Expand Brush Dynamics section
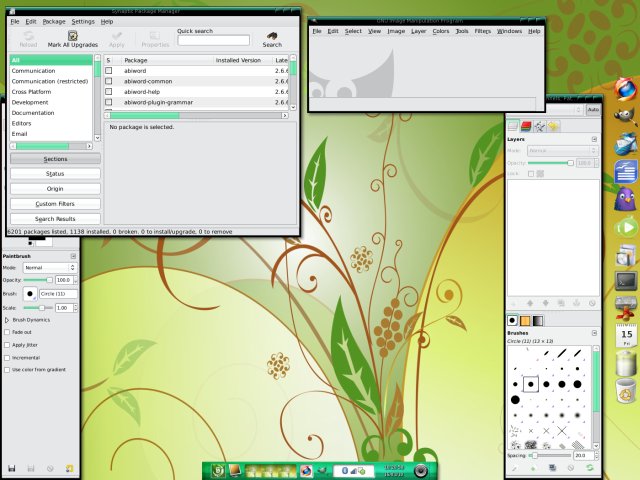The image size is (640, 480). (7, 320)
